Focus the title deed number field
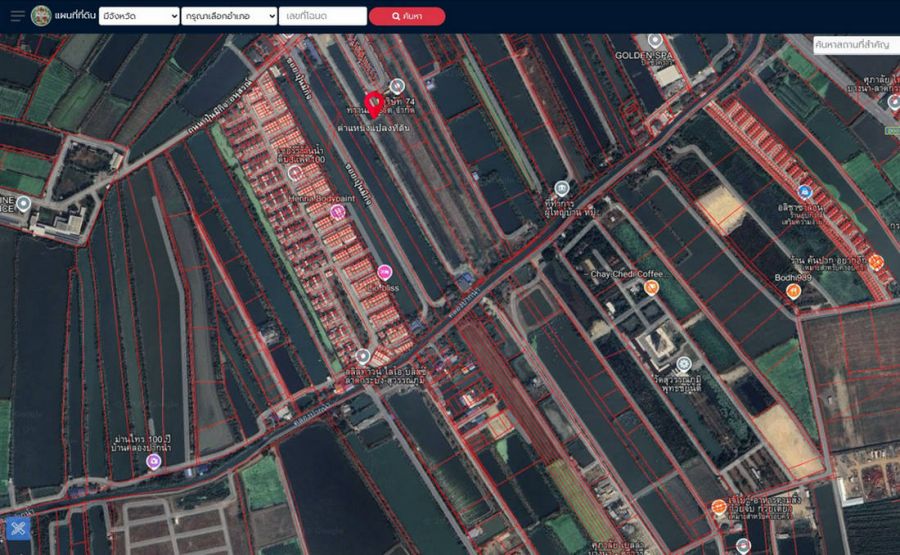 point(324,16)
